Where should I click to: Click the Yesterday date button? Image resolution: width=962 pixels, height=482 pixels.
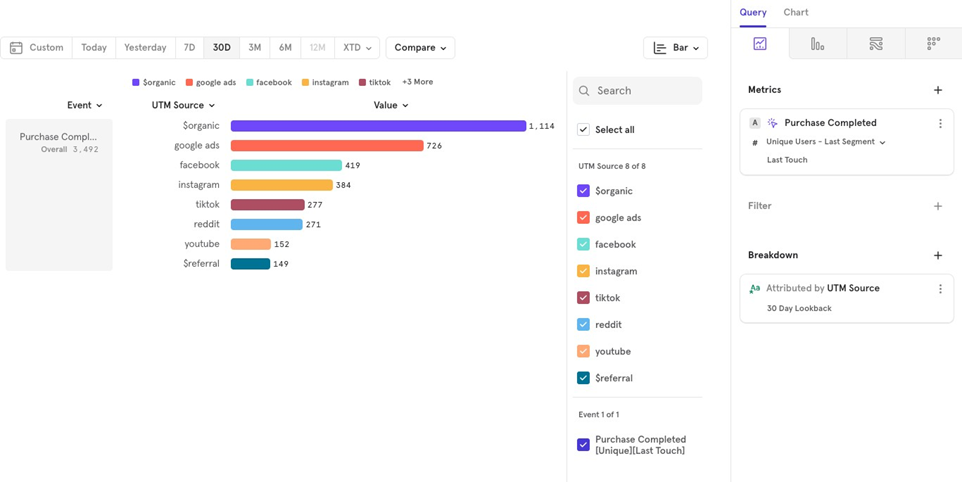145,48
